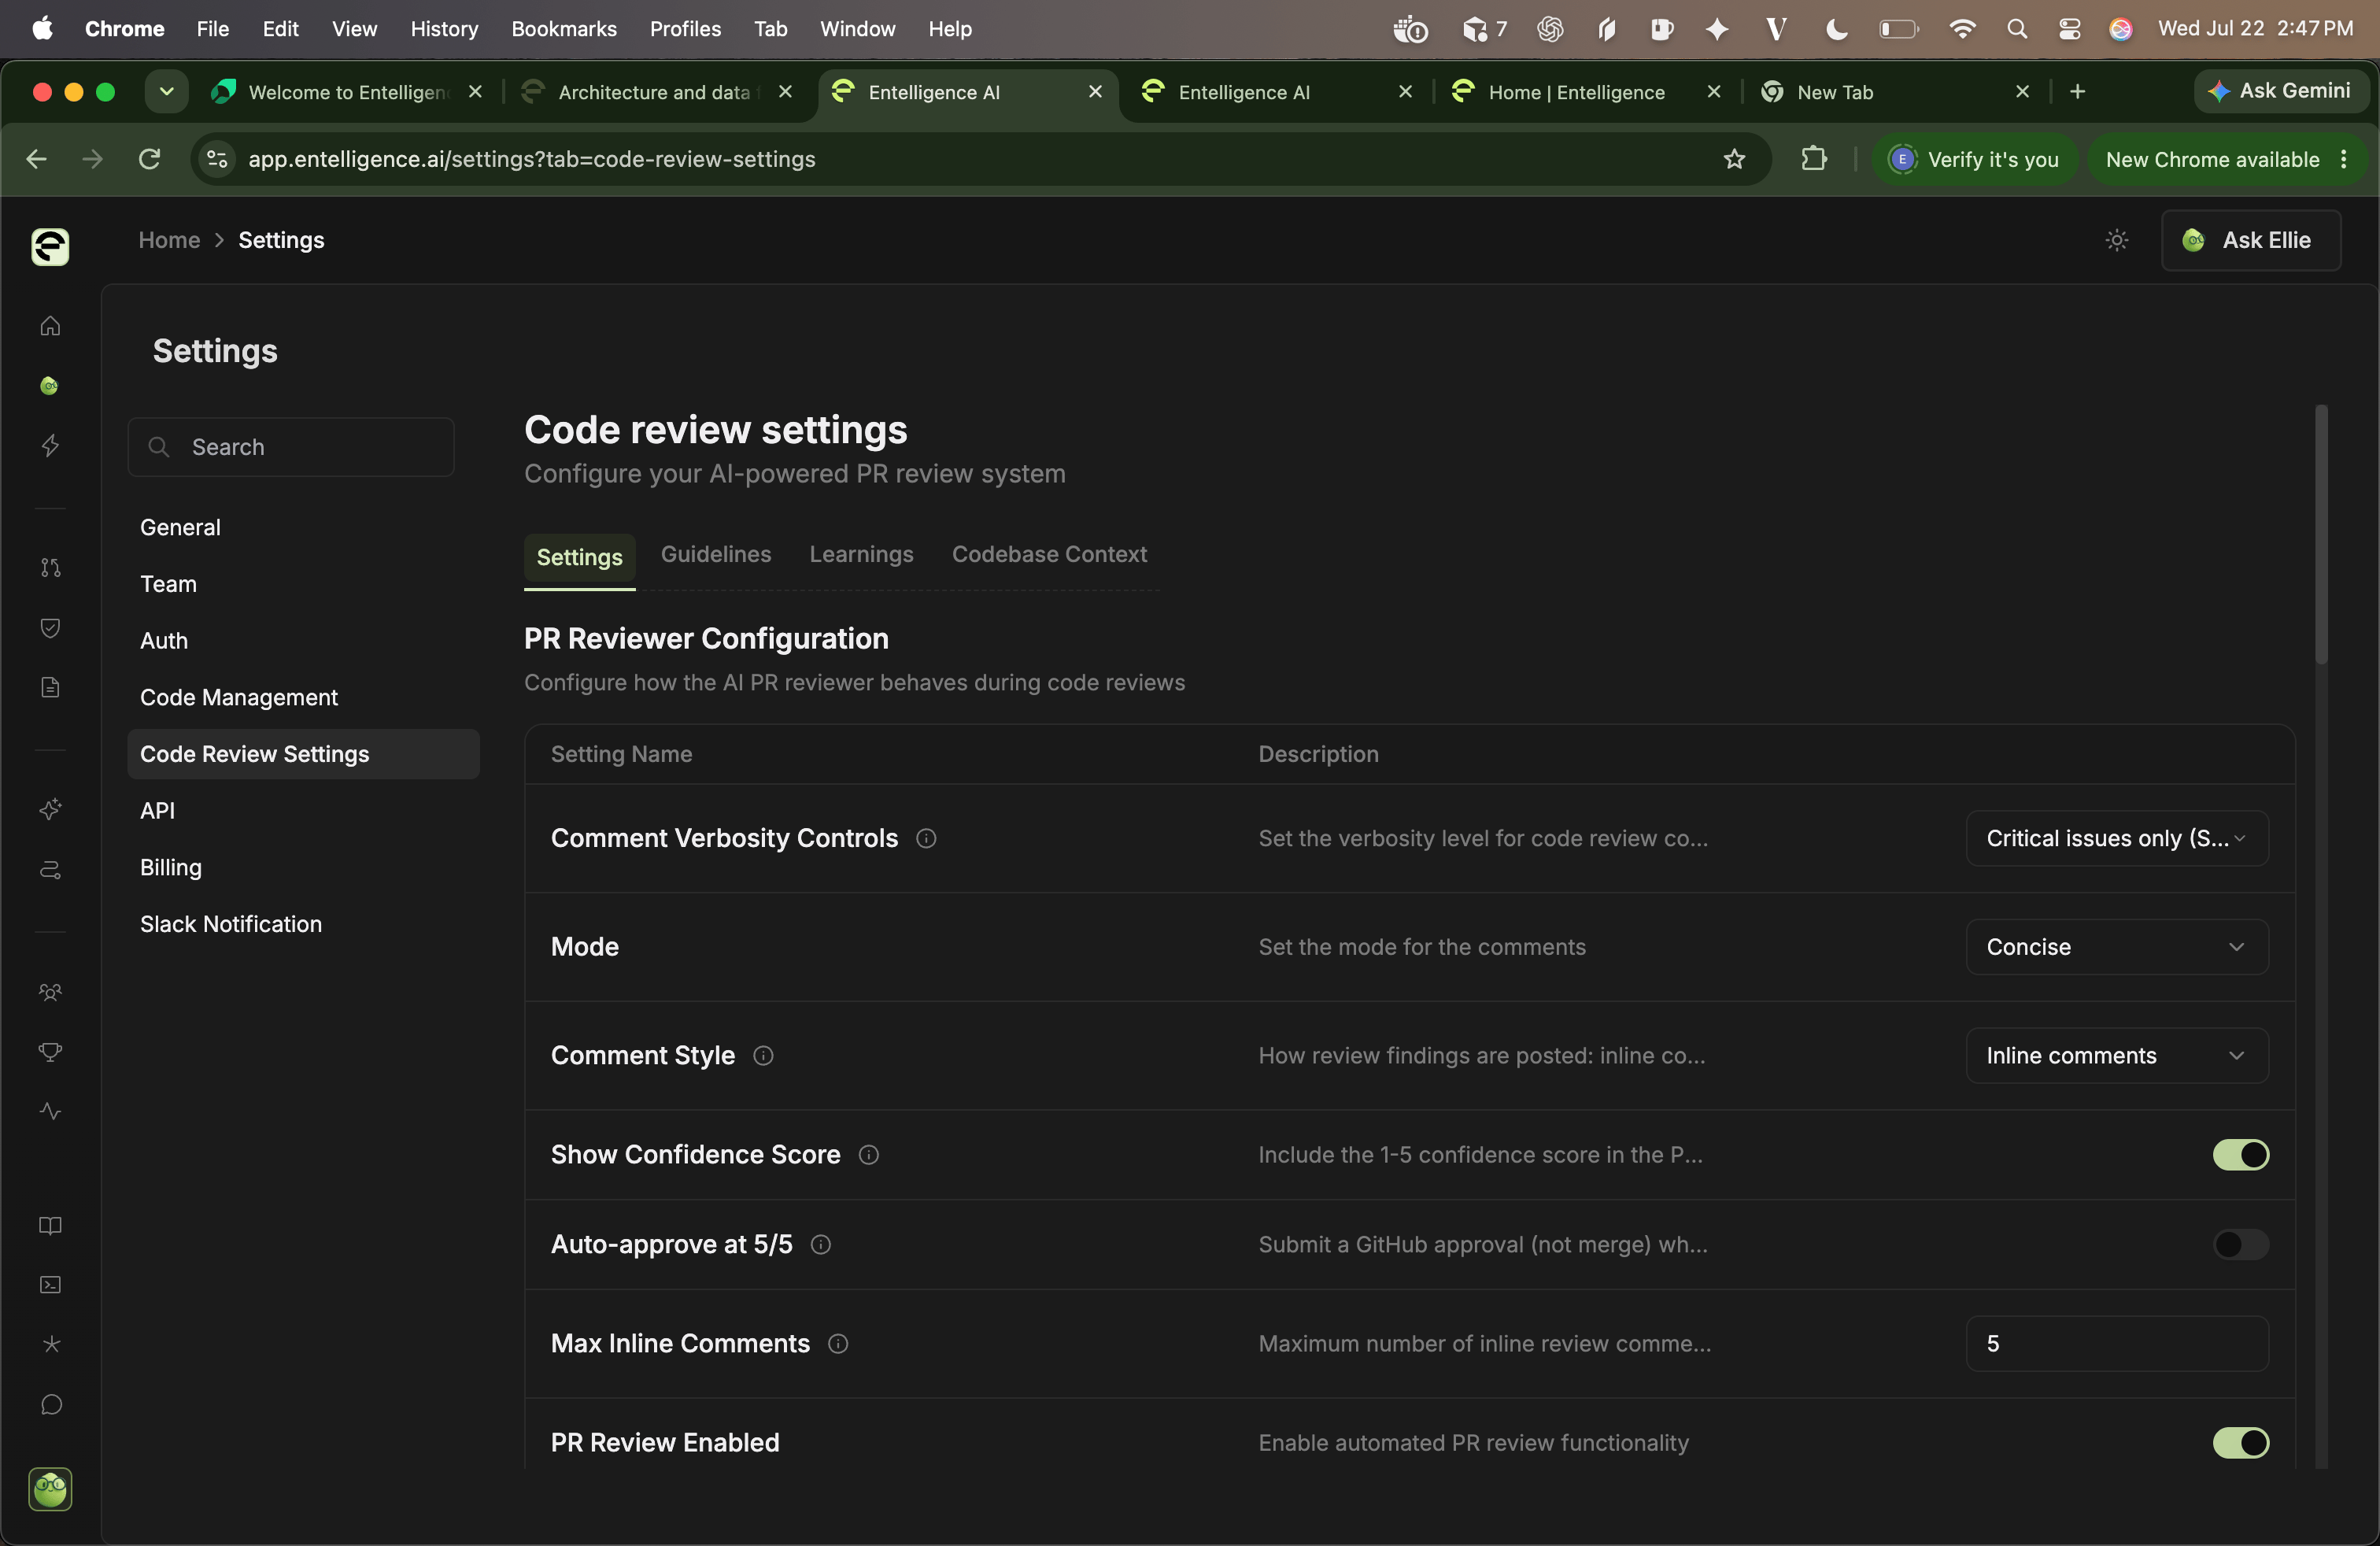The width and height of the screenshot is (2380, 1546).
Task: Click the Ask Ellie button
Action: click(x=2250, y=240)
